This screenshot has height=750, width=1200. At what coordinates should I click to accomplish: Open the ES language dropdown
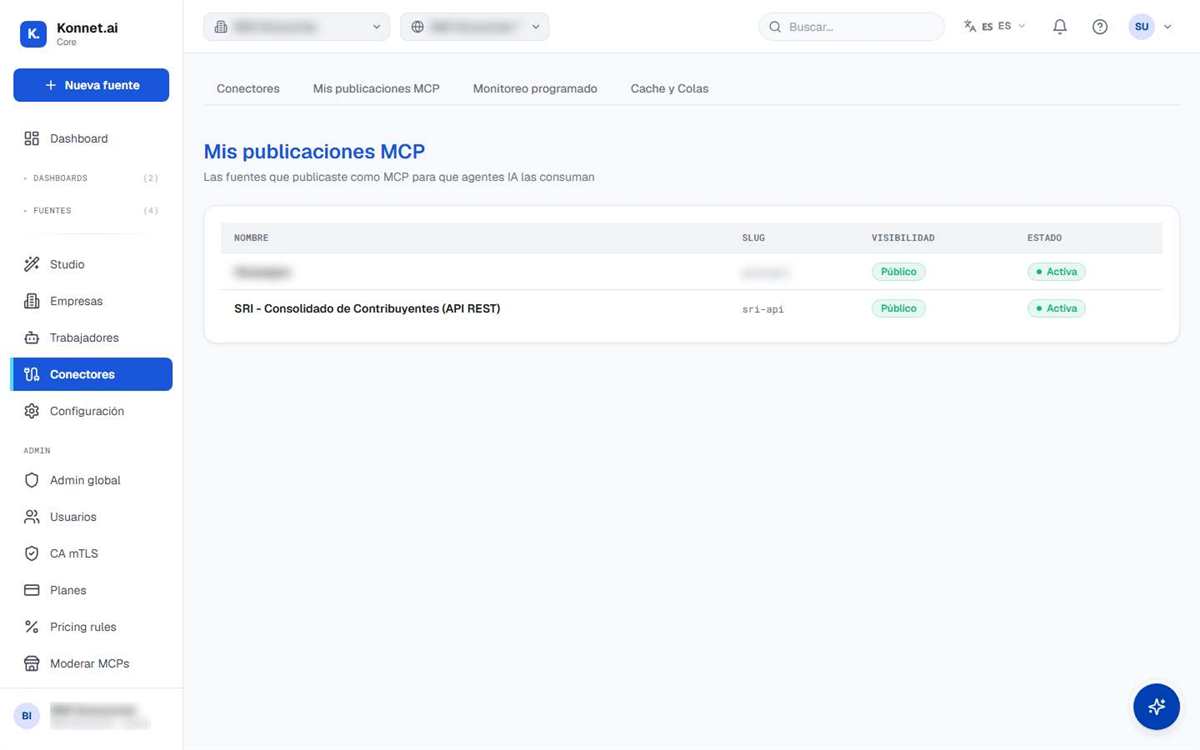(995, 27)
